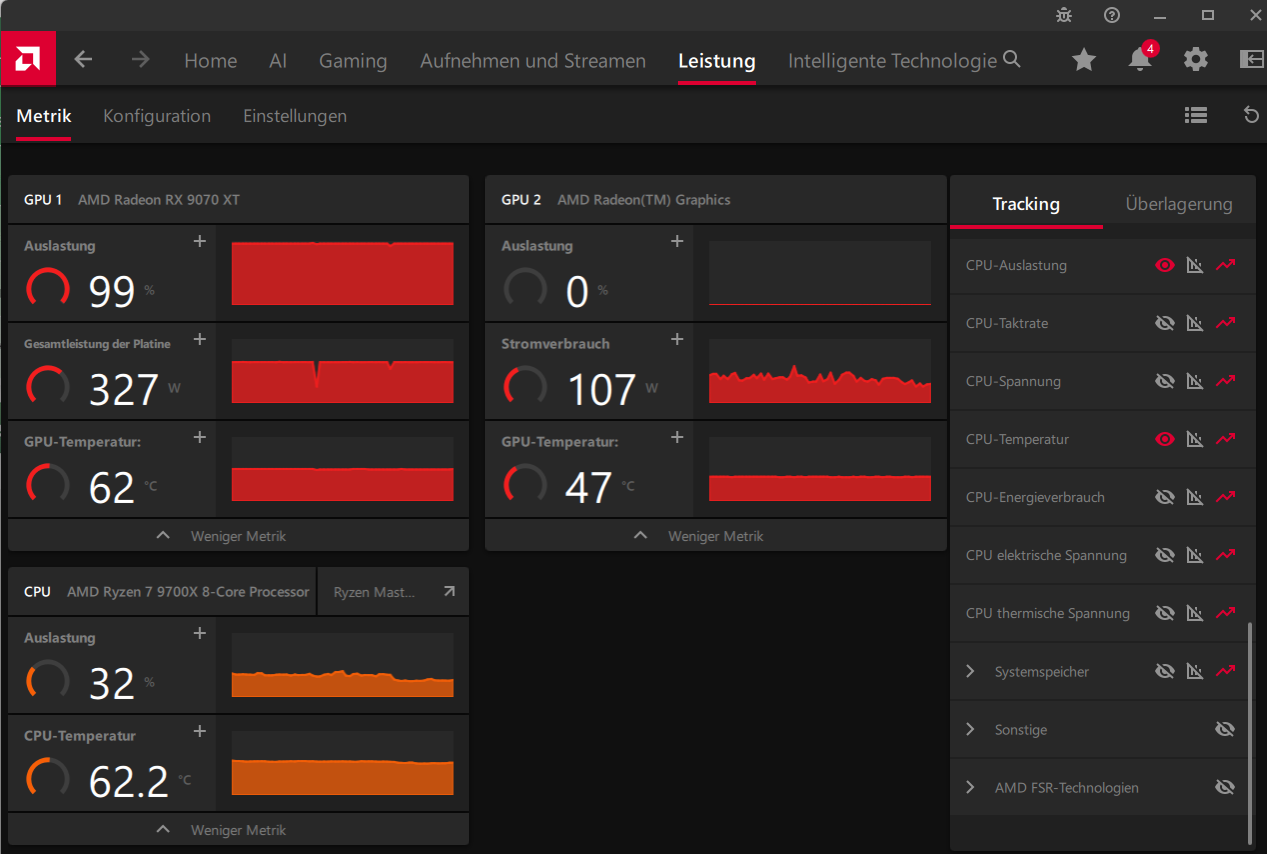Toggle visibility eye for CPU-Auslastung
Viewport: 1267px width, 854px height.
point(1164,265)
